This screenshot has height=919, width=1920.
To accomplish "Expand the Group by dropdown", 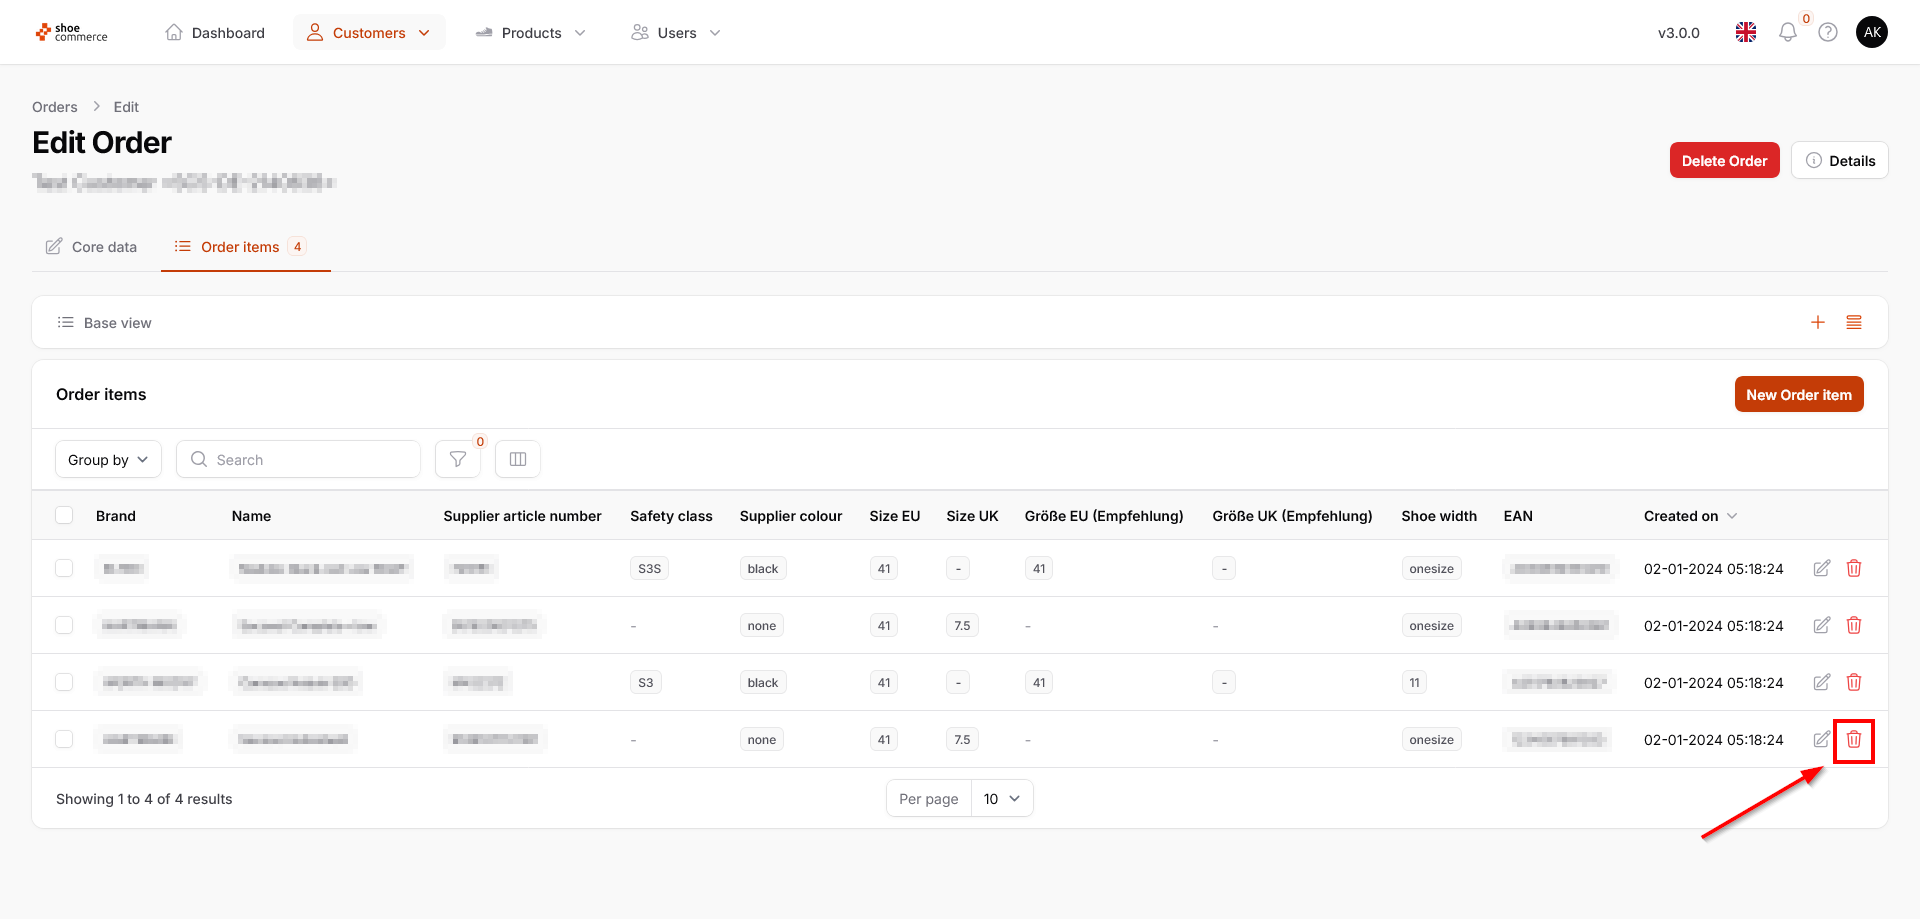I will coord(108,460).
